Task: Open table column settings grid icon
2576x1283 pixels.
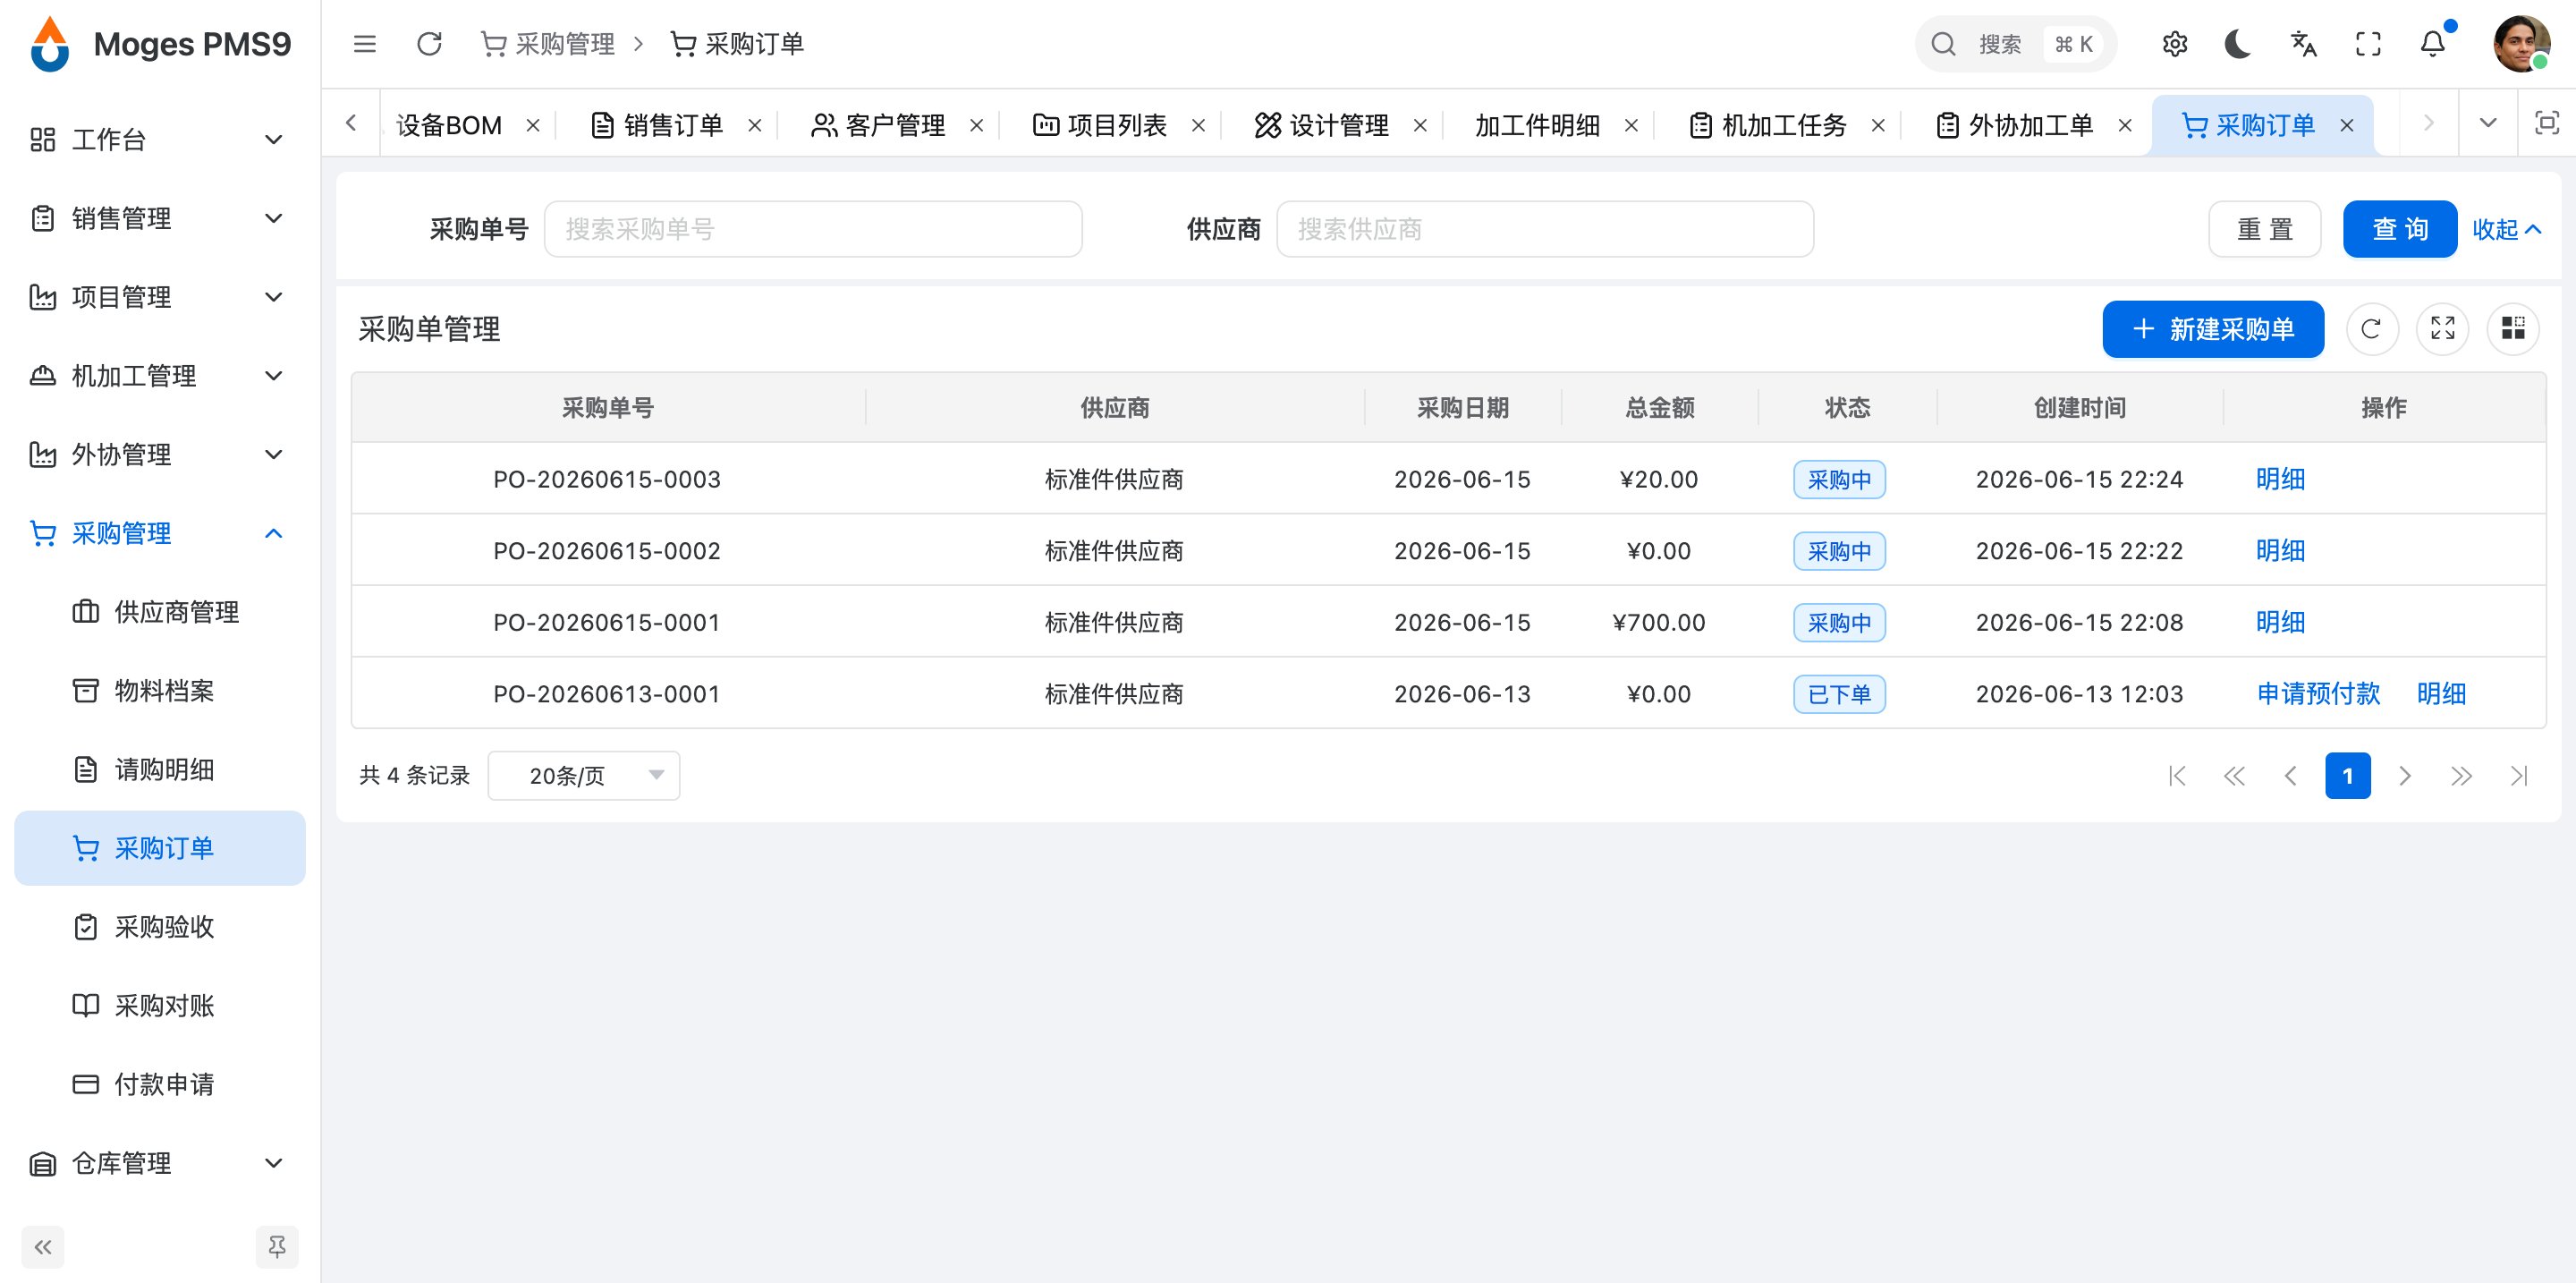Action: click(x=2513, y=329)
